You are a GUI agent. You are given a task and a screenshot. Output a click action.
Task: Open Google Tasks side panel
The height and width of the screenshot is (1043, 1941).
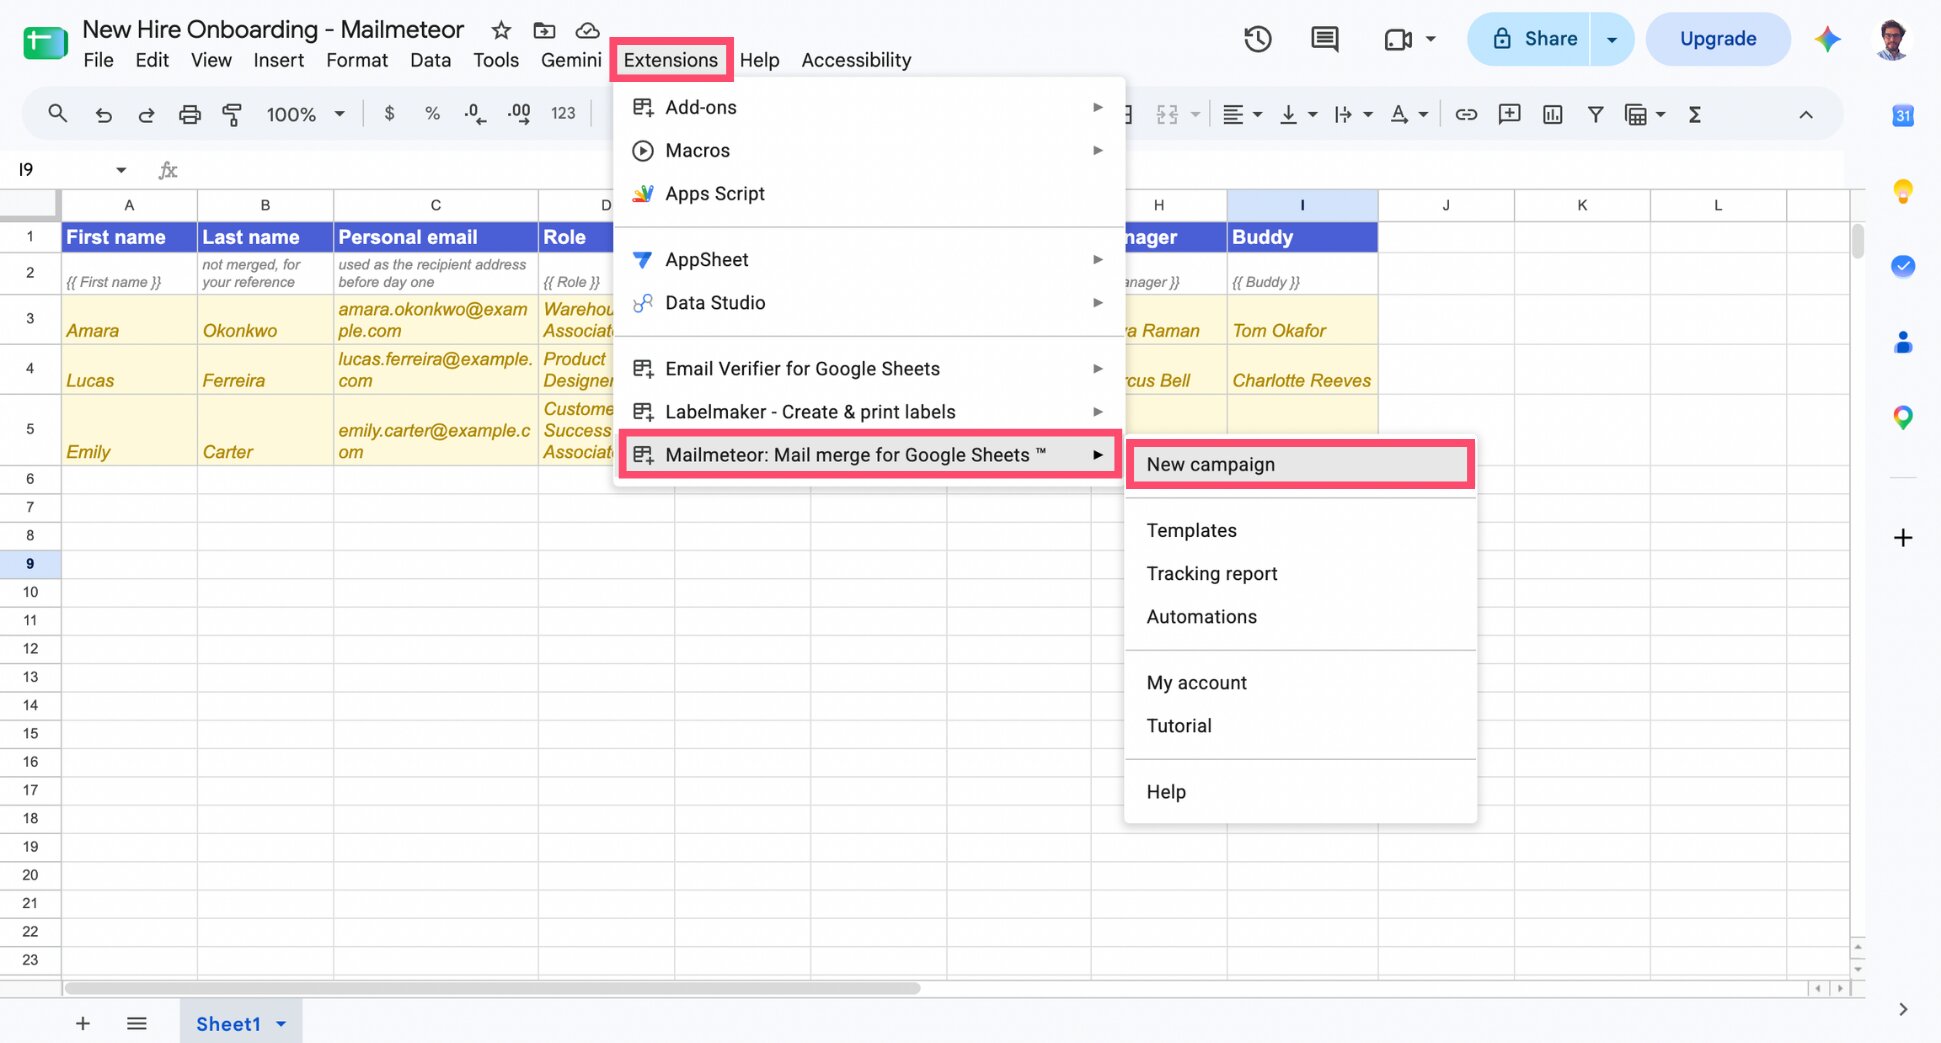(1902, 266)
